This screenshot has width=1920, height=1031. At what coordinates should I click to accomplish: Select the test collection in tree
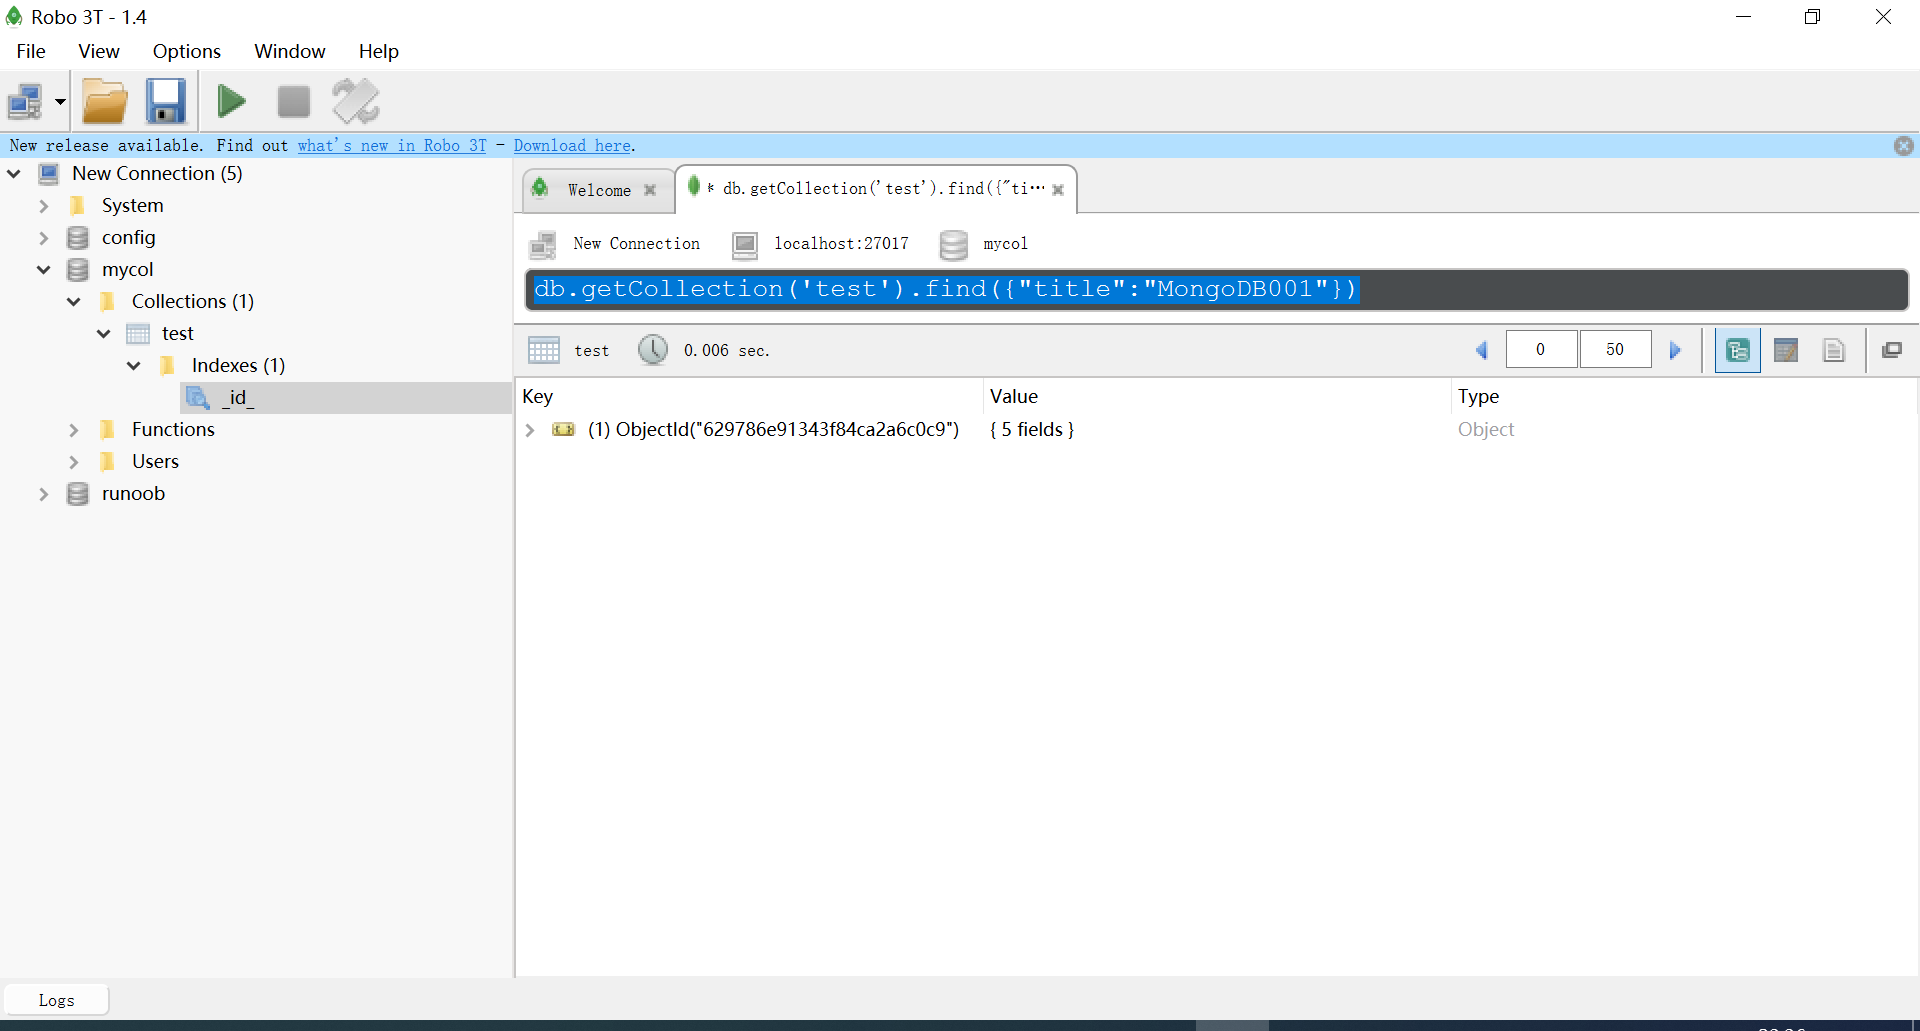tap(178, 333)
